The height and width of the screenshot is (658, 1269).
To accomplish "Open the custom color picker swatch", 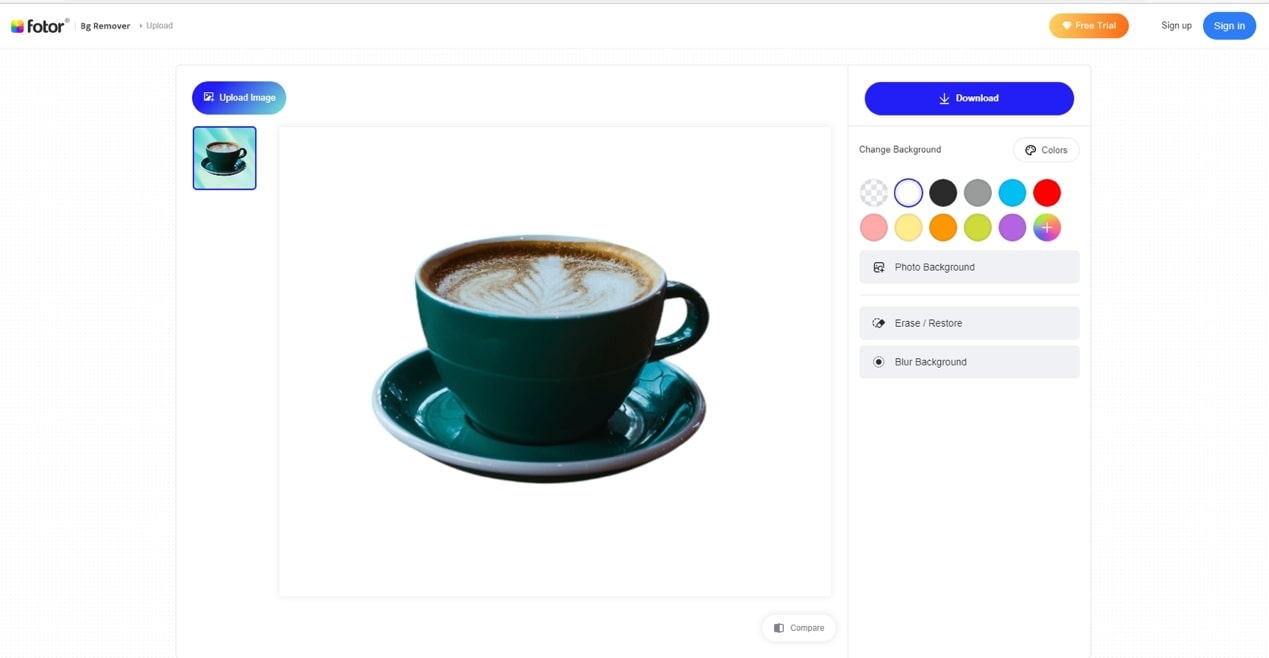I will pyautogui.click(x=1047, y=228).
